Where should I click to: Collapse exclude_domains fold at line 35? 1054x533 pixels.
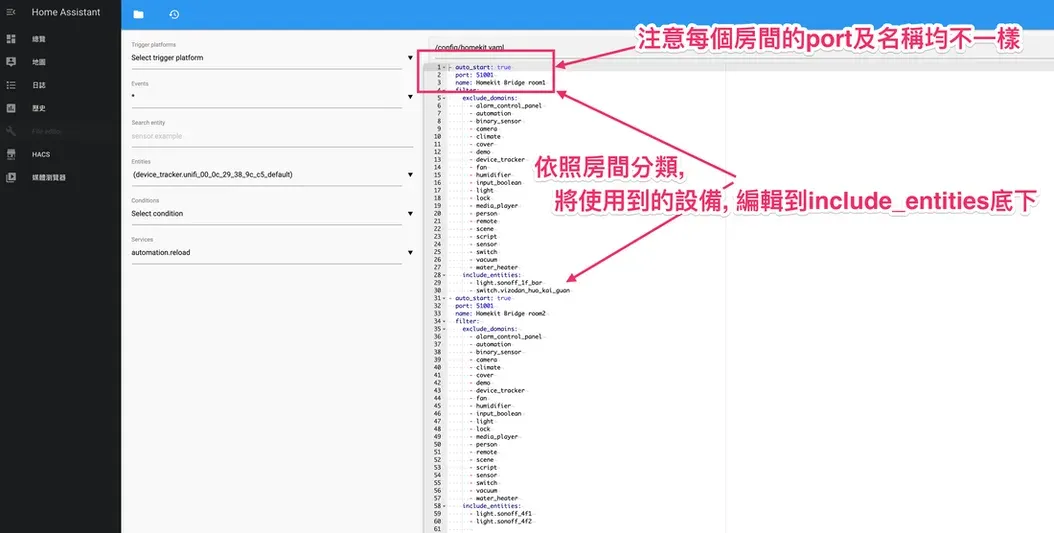tap(444, 329)
